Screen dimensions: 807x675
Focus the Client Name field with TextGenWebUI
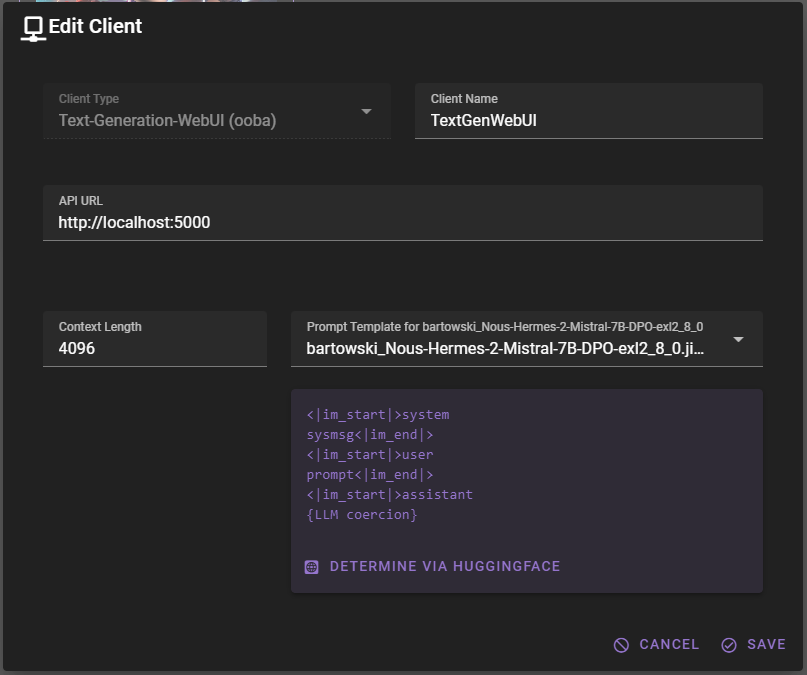588,121
